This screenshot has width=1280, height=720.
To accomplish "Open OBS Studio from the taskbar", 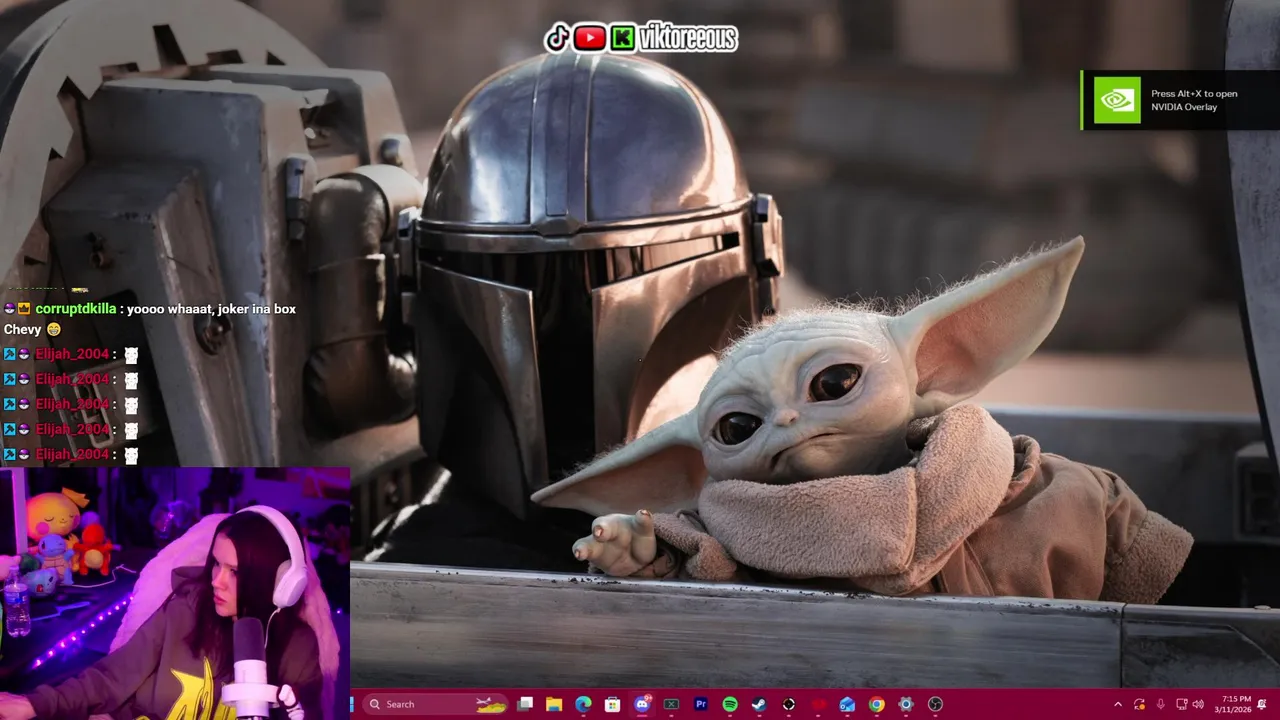I will [935, 704].
